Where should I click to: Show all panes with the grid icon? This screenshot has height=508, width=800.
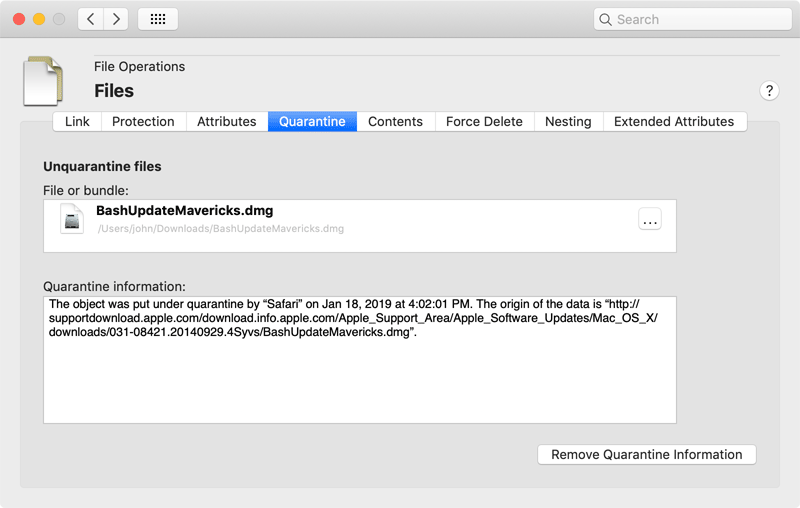(158, 19)
